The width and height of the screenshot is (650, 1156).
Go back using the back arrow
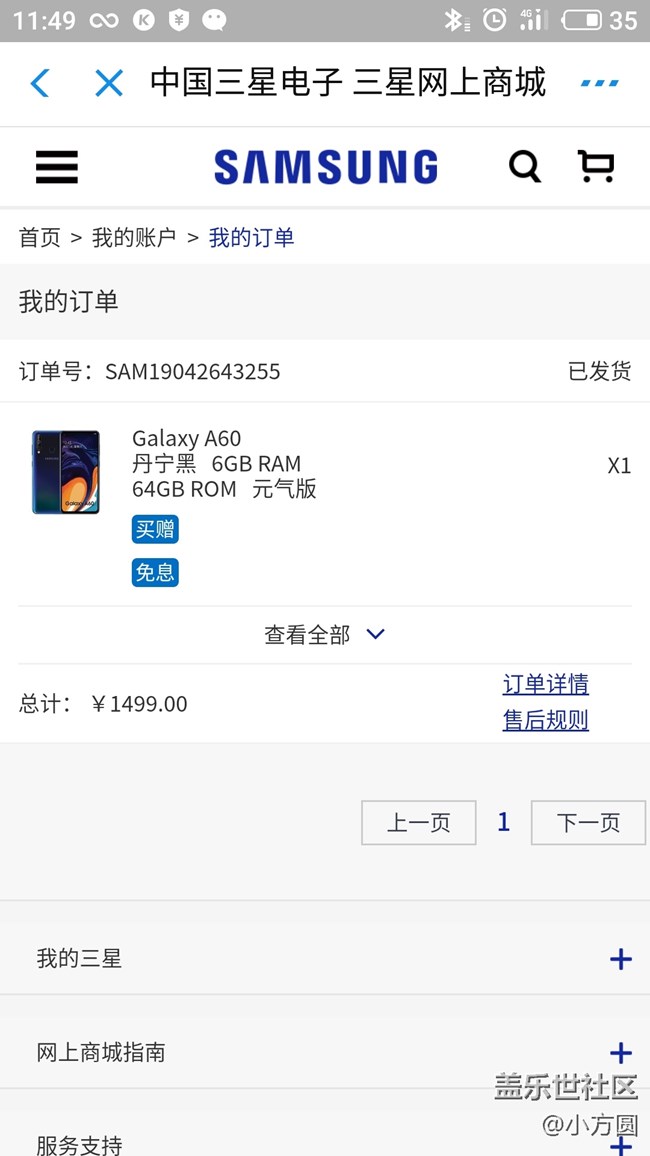click(x=39, y=84)
